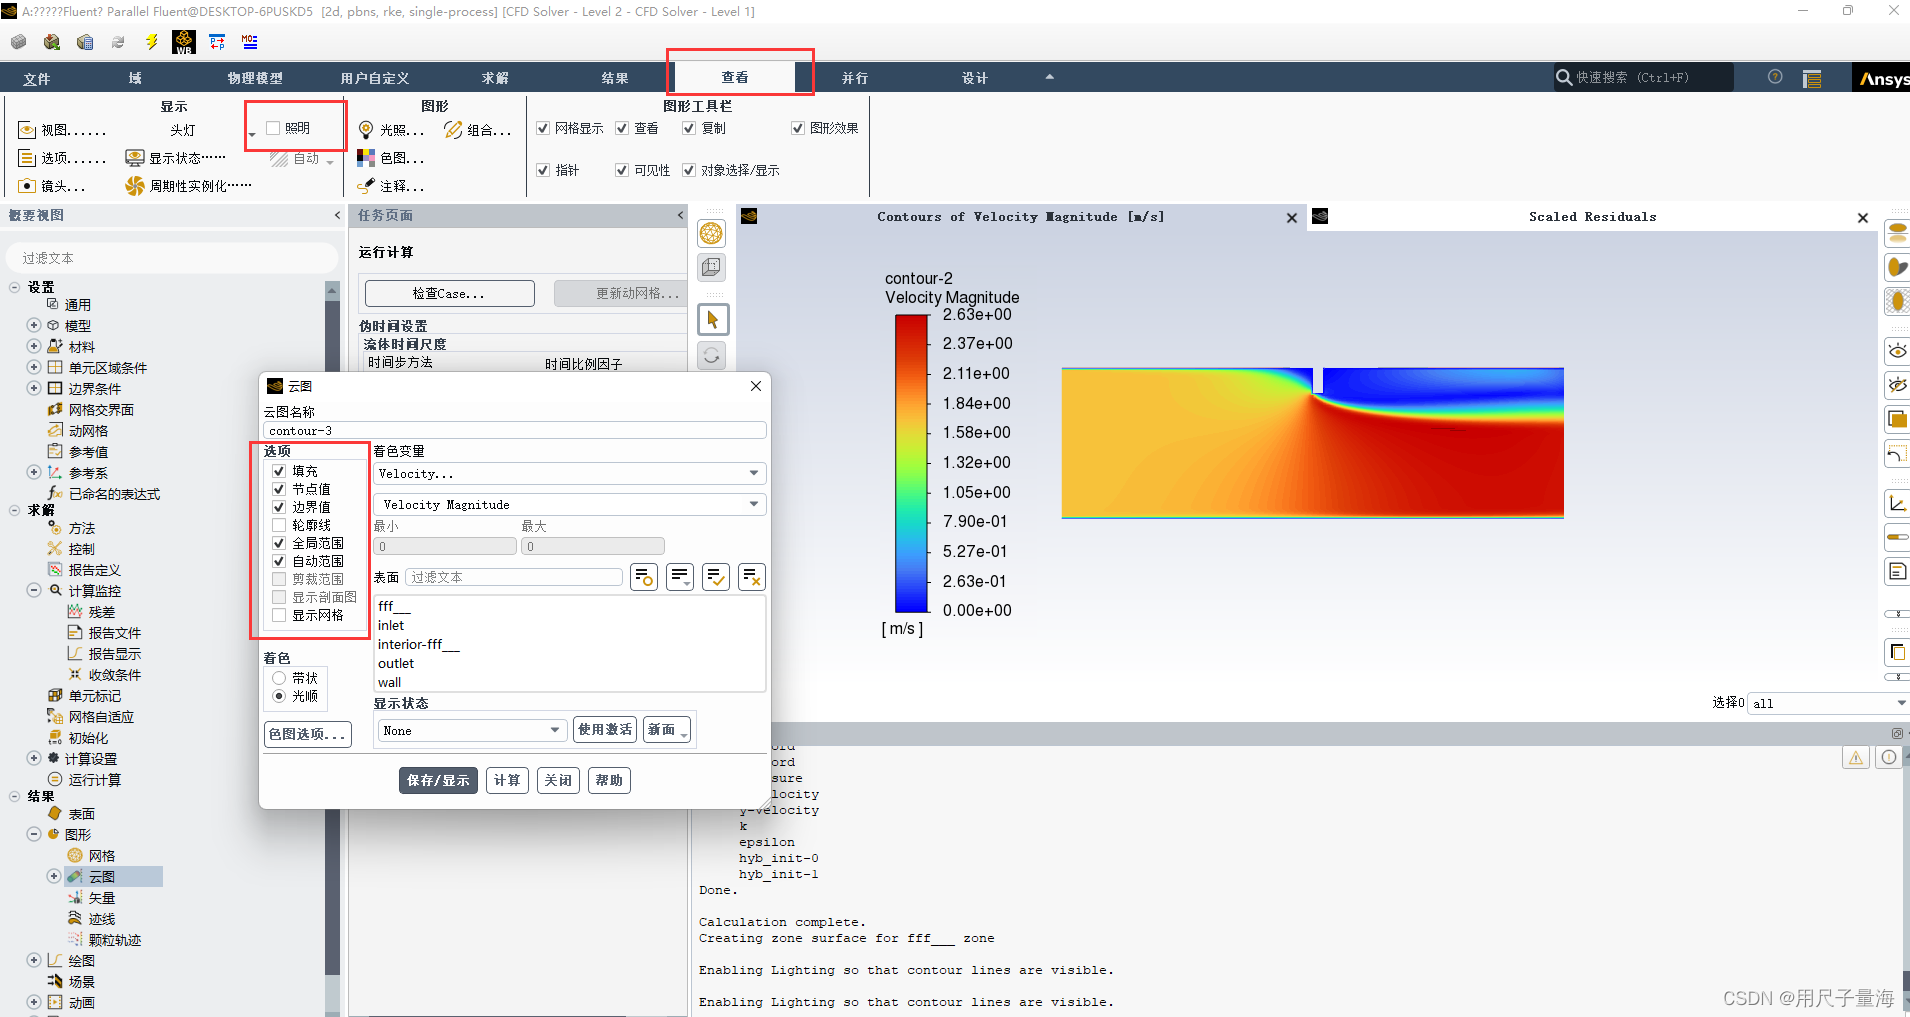Click the help question mark icon near search
1910x1017 pixels.
(x=1775, y=77)
